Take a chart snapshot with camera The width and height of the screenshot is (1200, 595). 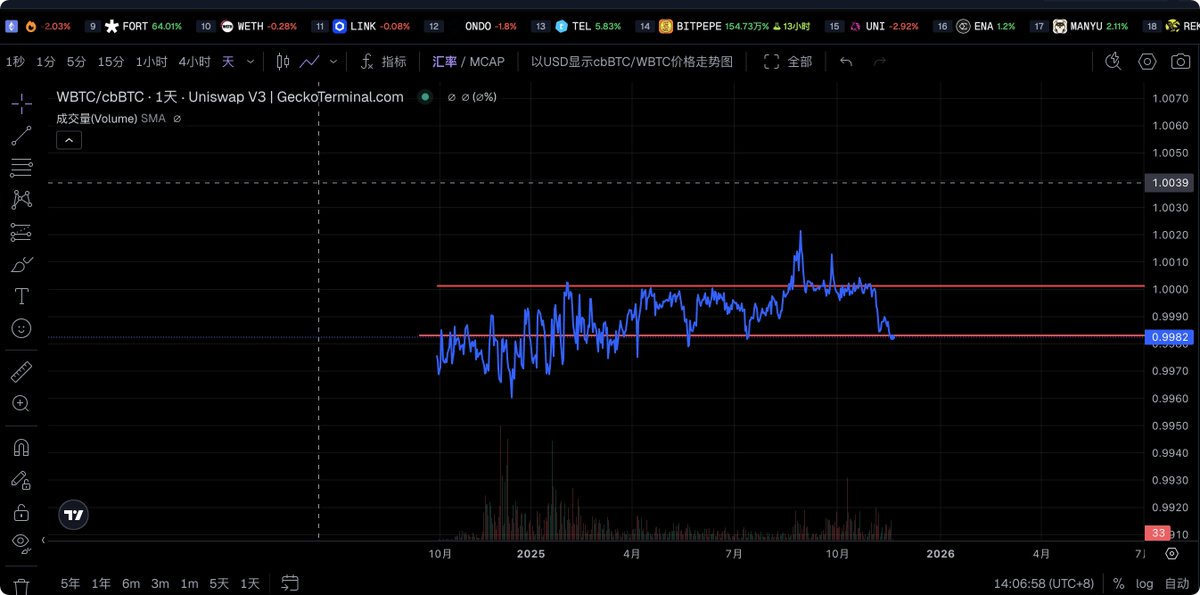tap(1180, 62)
